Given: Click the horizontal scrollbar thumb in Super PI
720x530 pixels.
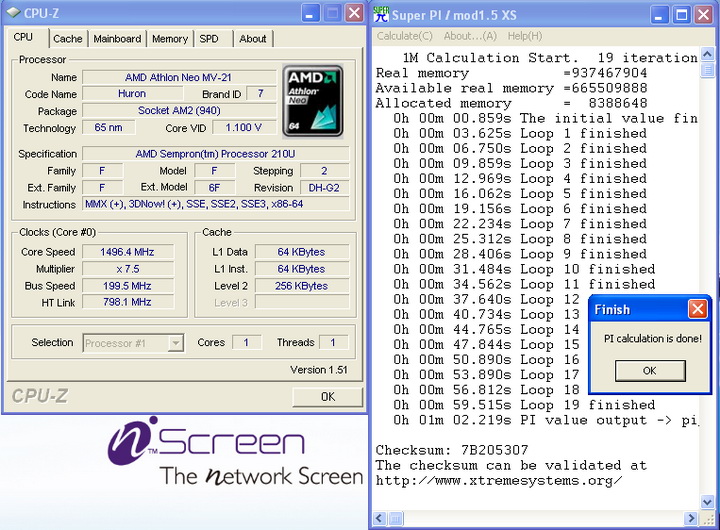Looking at the screenshot, I should (x=395, y=519).
